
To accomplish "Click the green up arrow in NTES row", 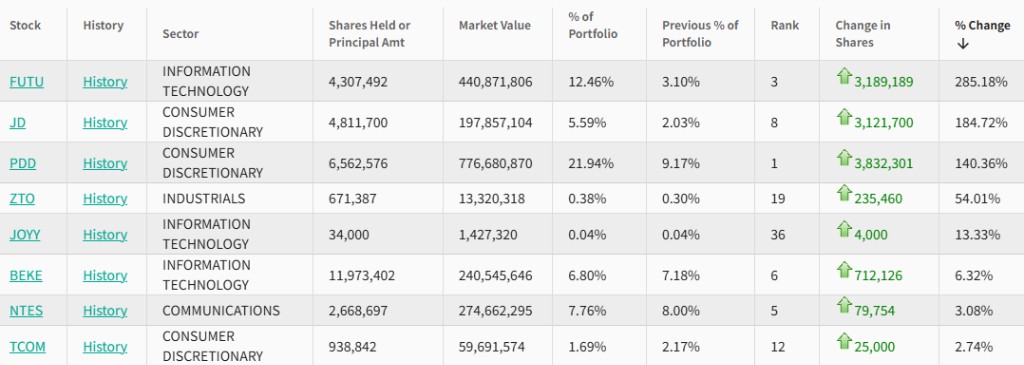I will point(844,305).
